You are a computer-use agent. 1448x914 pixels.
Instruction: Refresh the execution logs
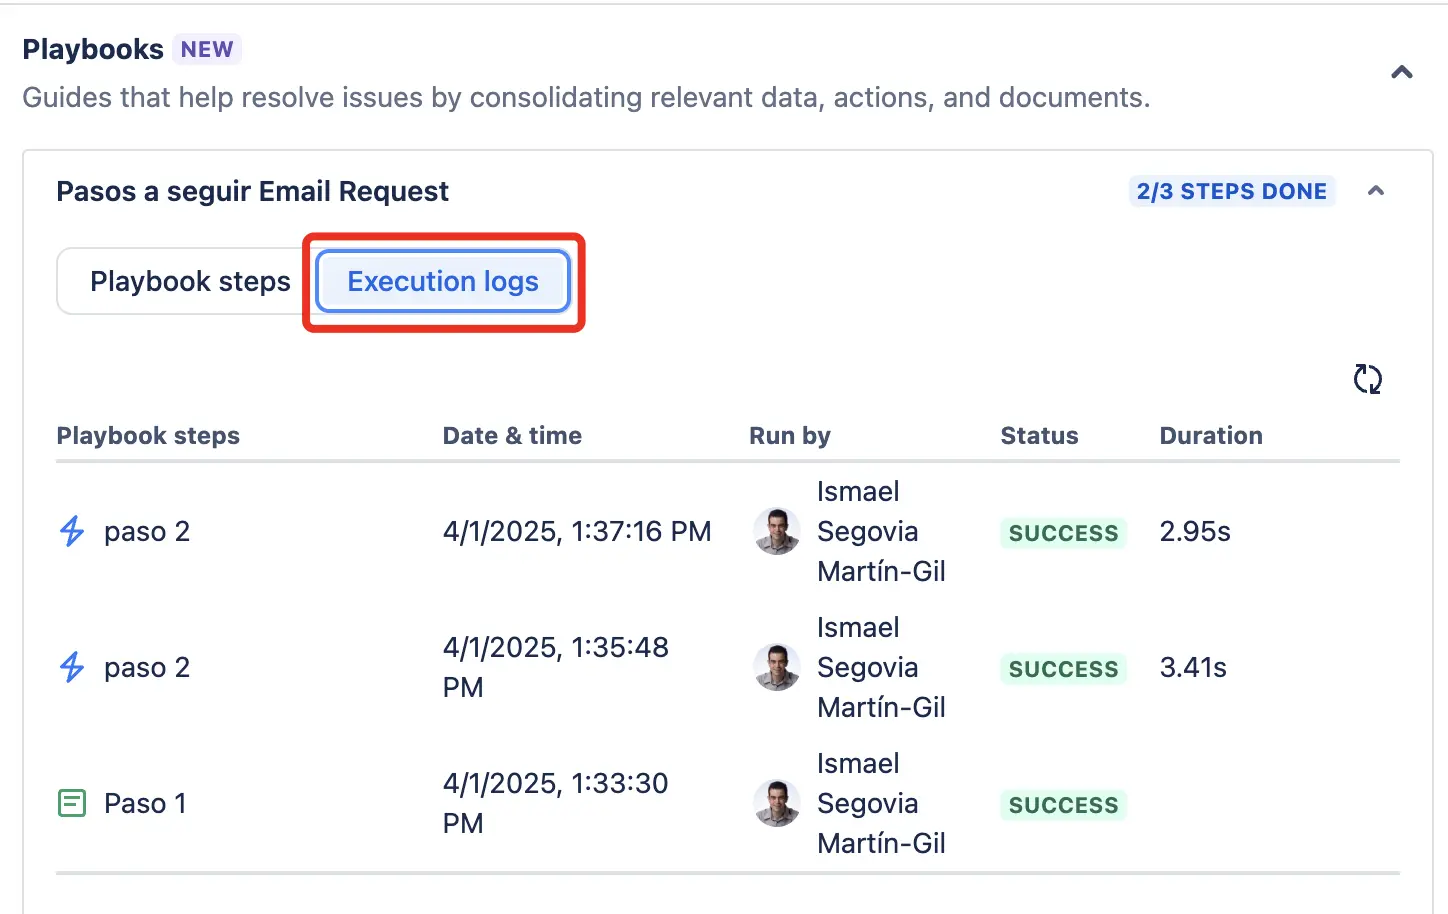point(1367,379)
